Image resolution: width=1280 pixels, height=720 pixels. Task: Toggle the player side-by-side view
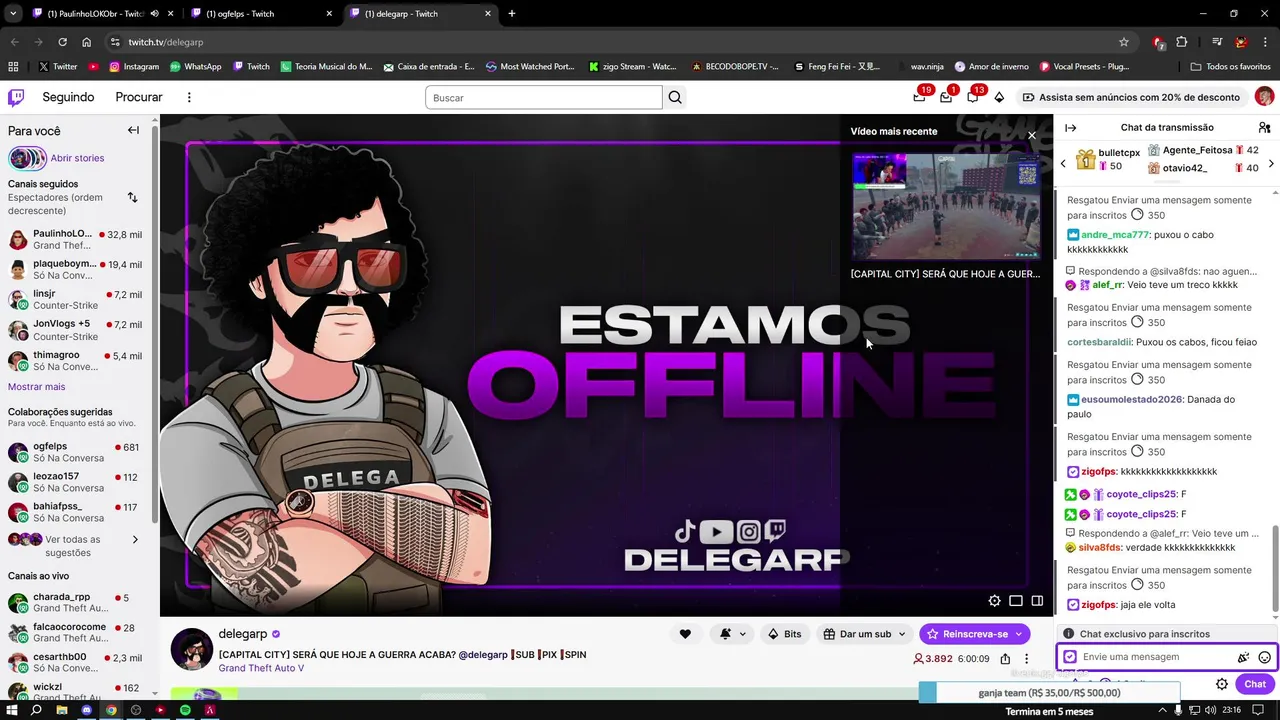point(1037,601)
